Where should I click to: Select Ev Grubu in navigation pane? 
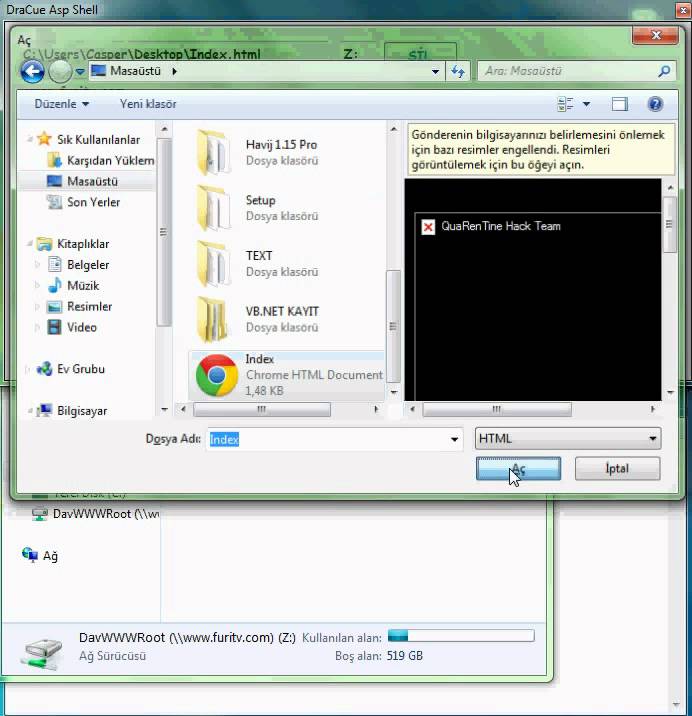tap(80, 369)
